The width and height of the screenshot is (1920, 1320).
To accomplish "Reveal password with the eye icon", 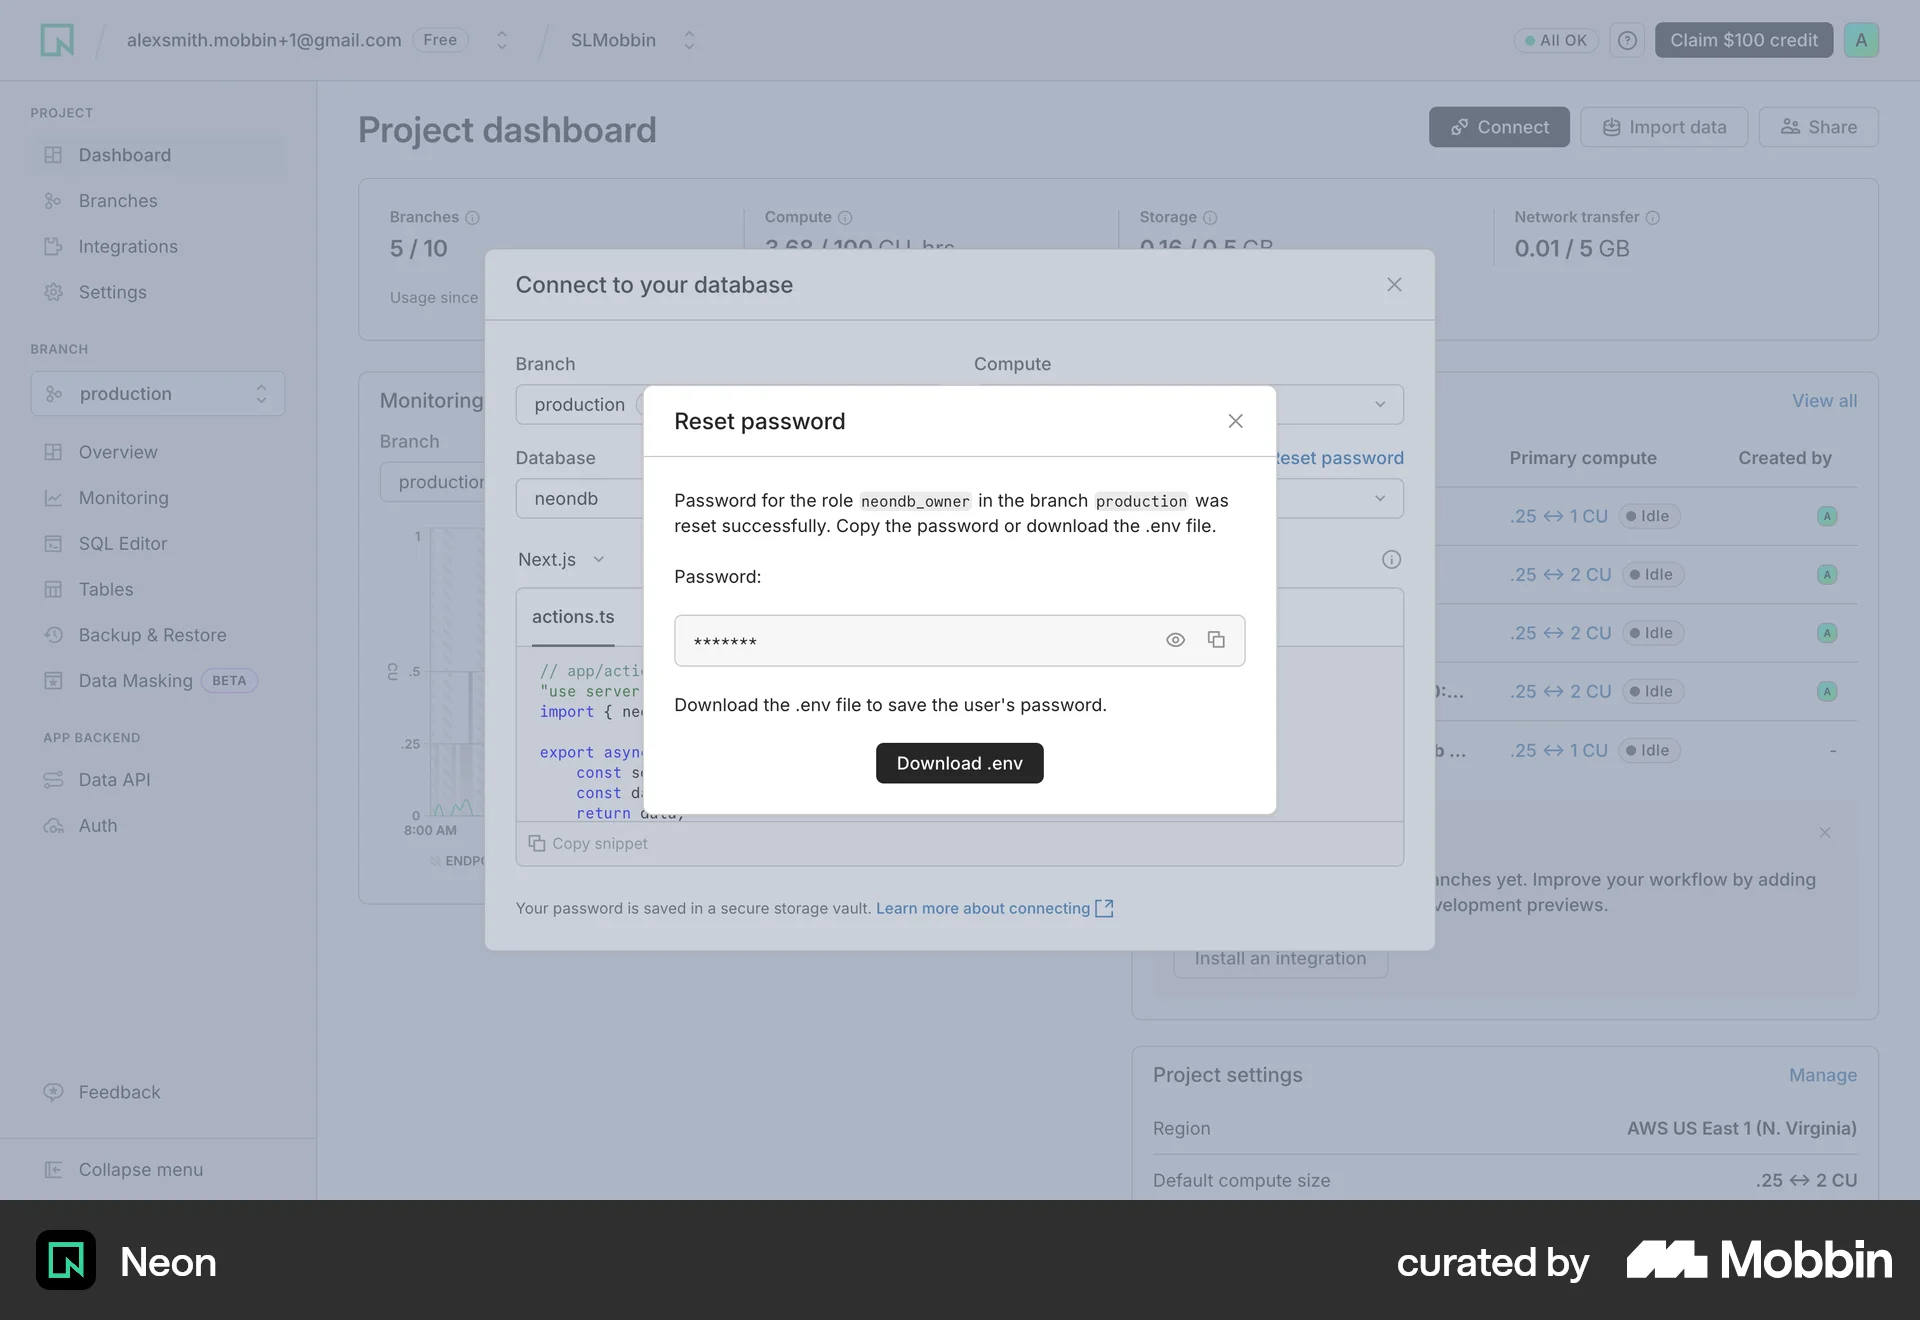I will (x=1175, y=640).
